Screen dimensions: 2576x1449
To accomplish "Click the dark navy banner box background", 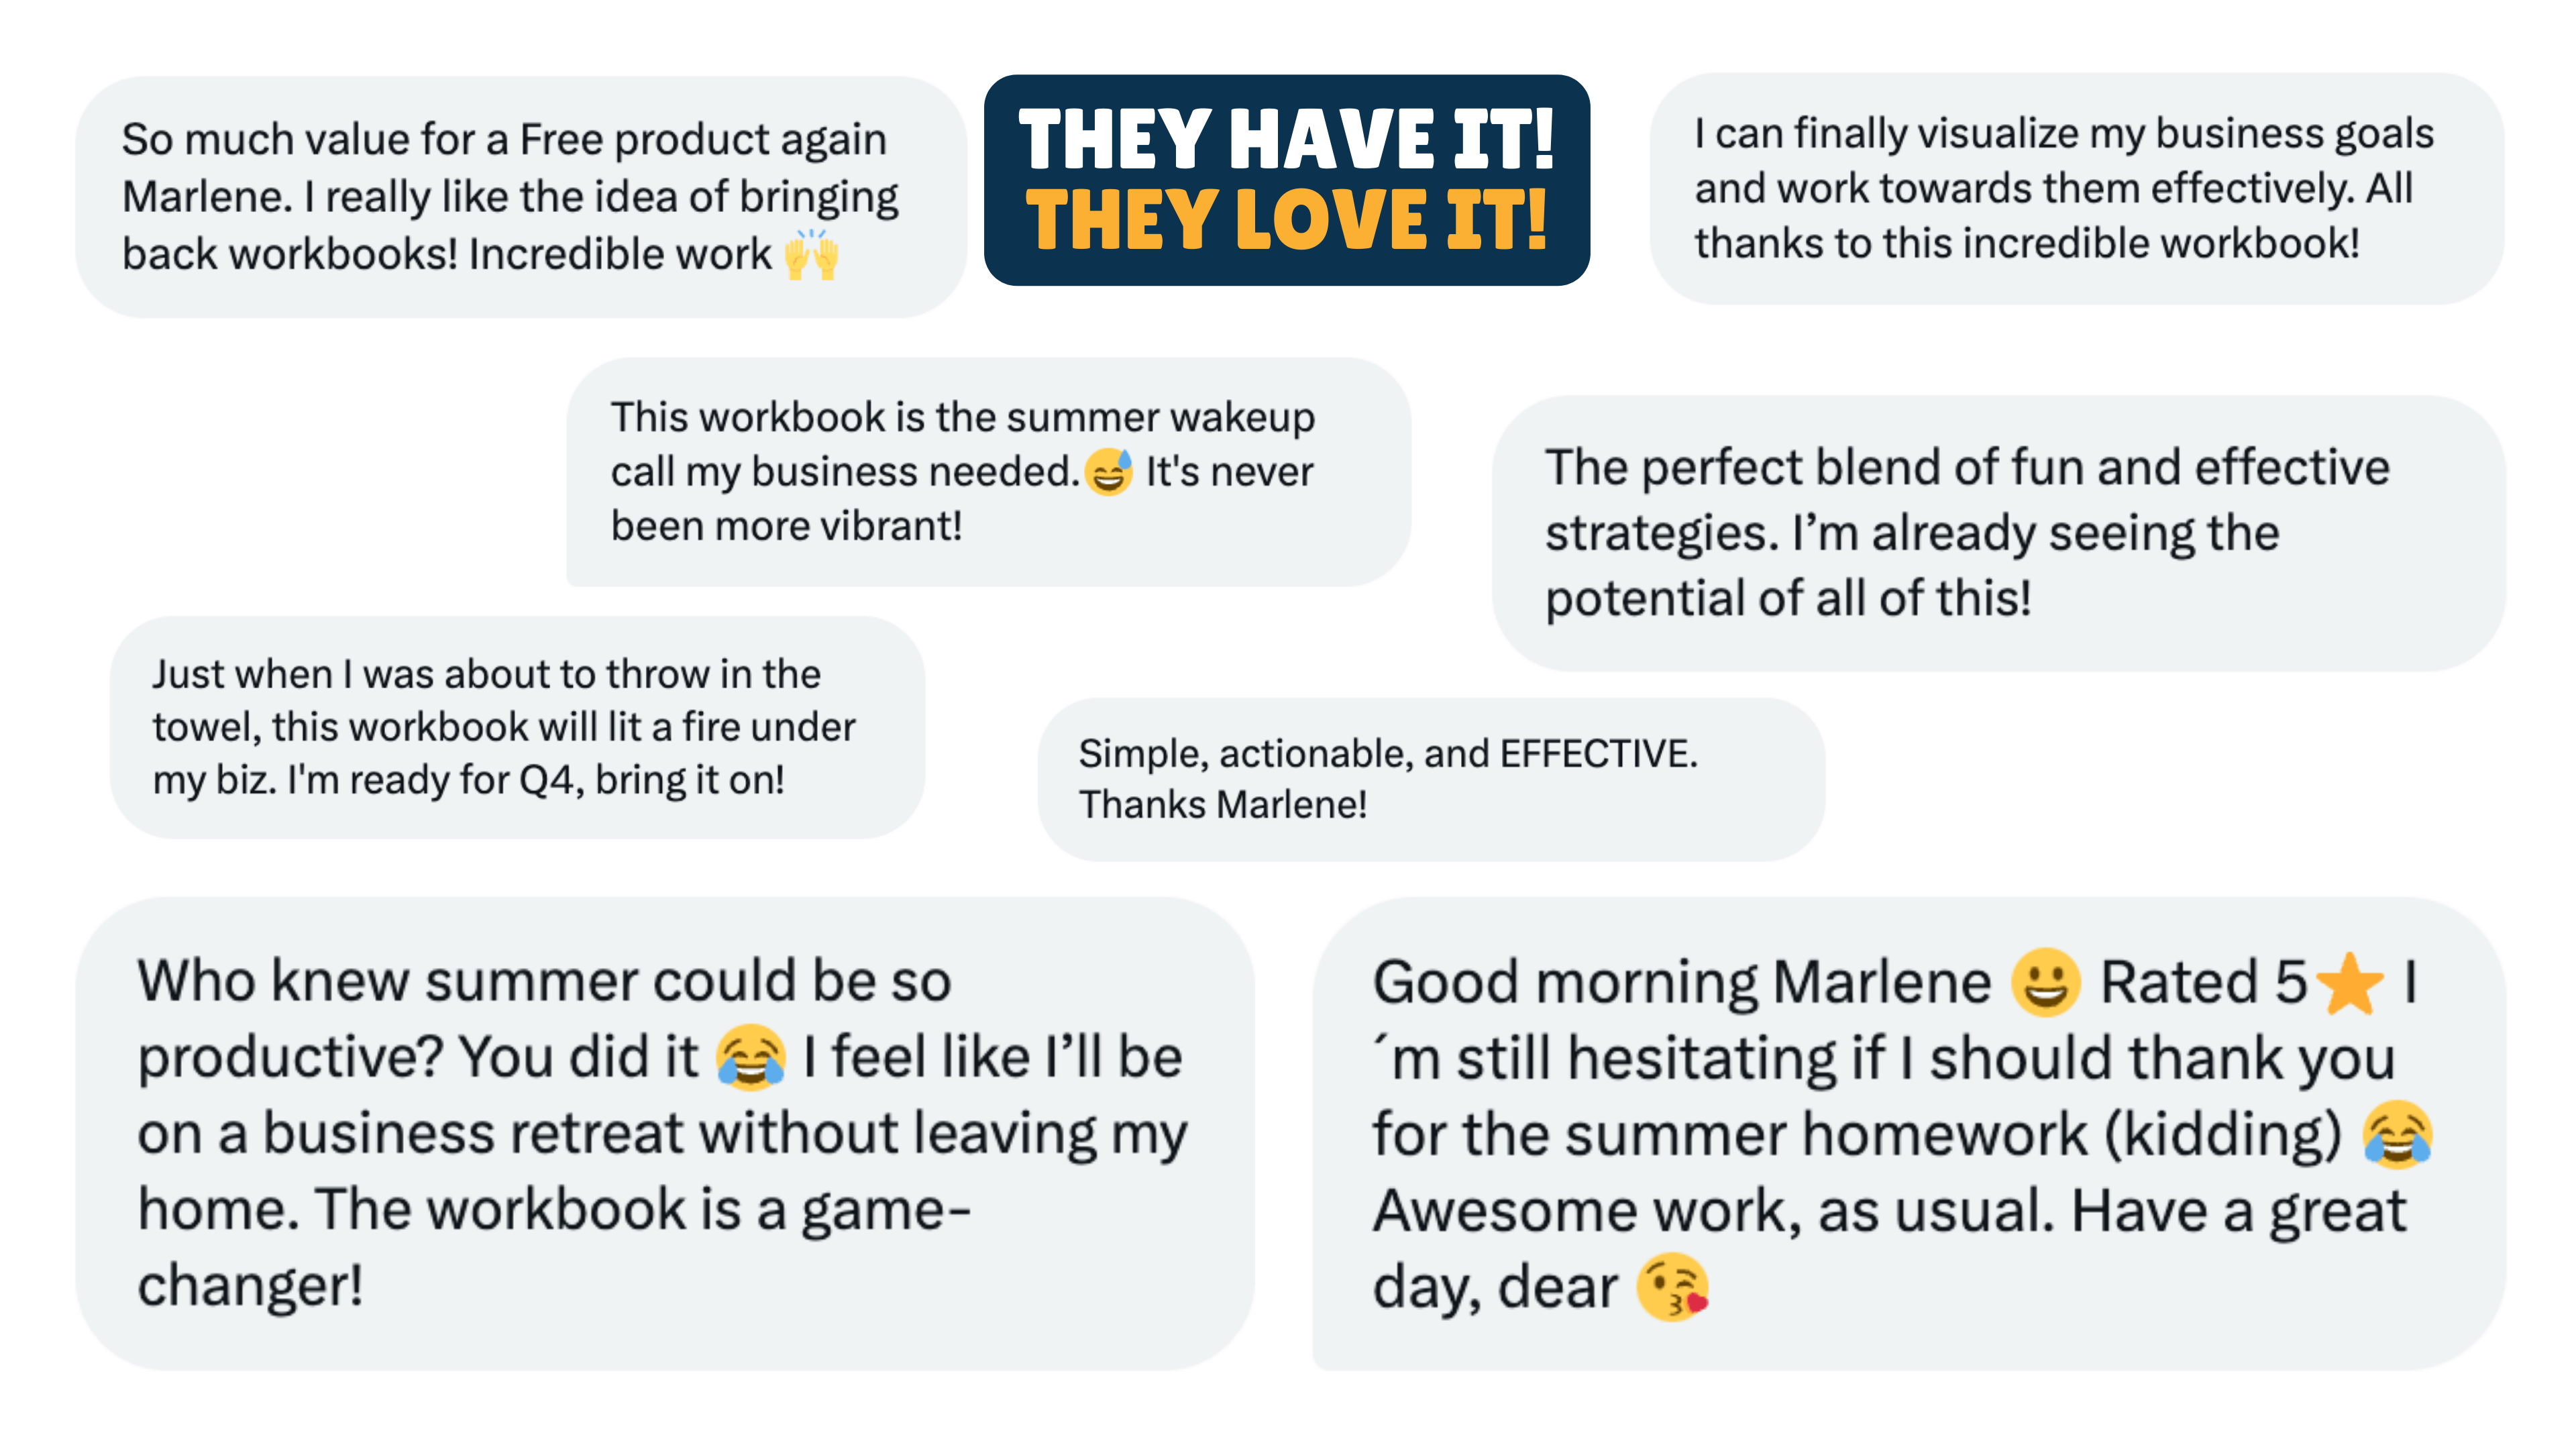I will pyautogui.click(x=1287, y=180).
